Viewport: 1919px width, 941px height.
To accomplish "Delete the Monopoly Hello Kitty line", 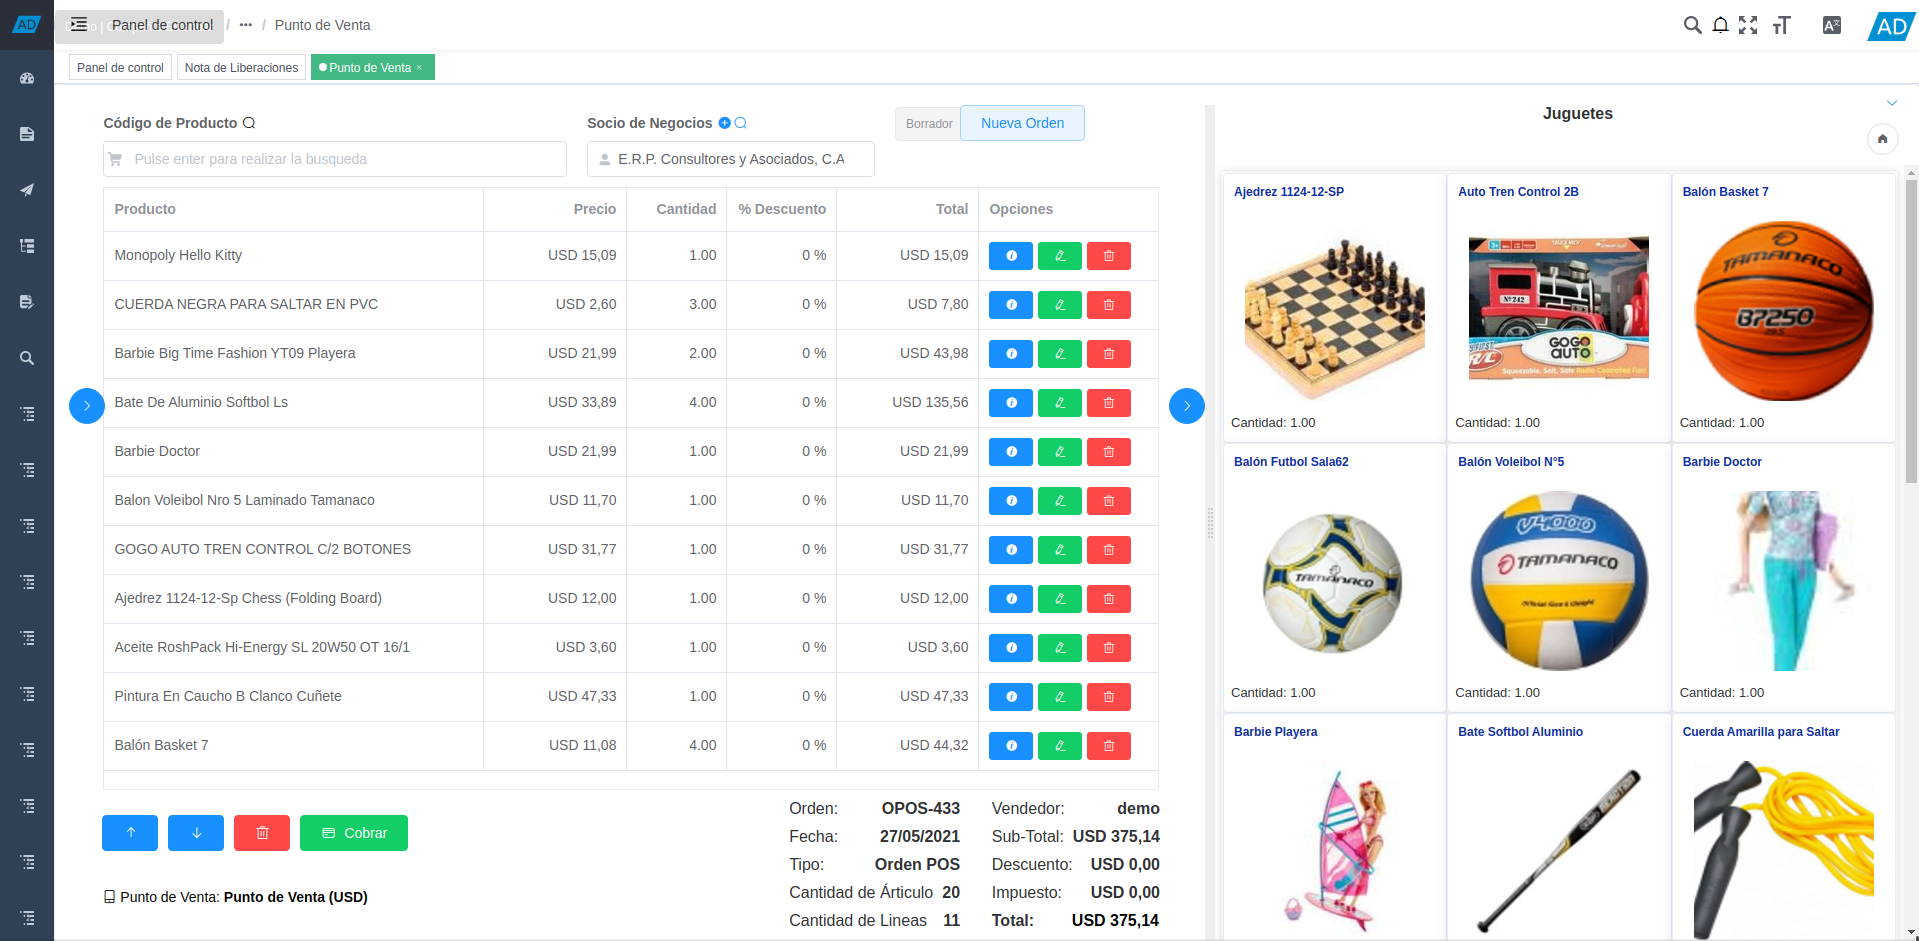I will pyautogui.click(x=1108, y=256).
